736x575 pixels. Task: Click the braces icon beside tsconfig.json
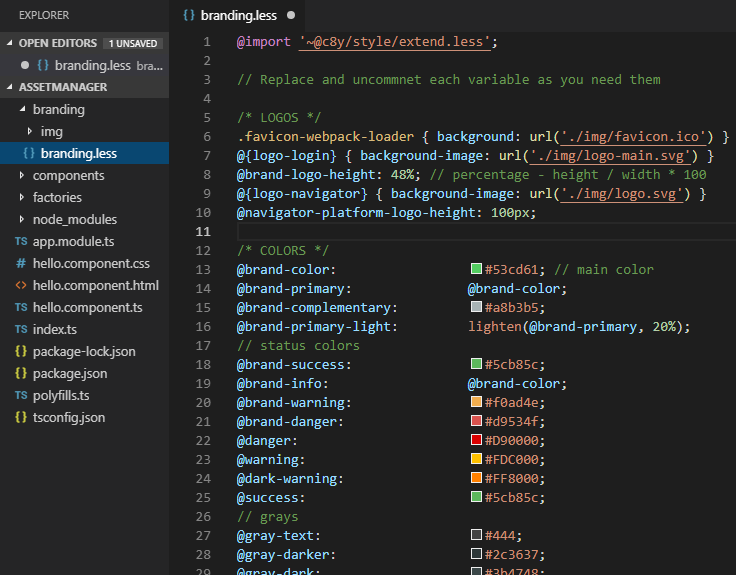point(21,418)
